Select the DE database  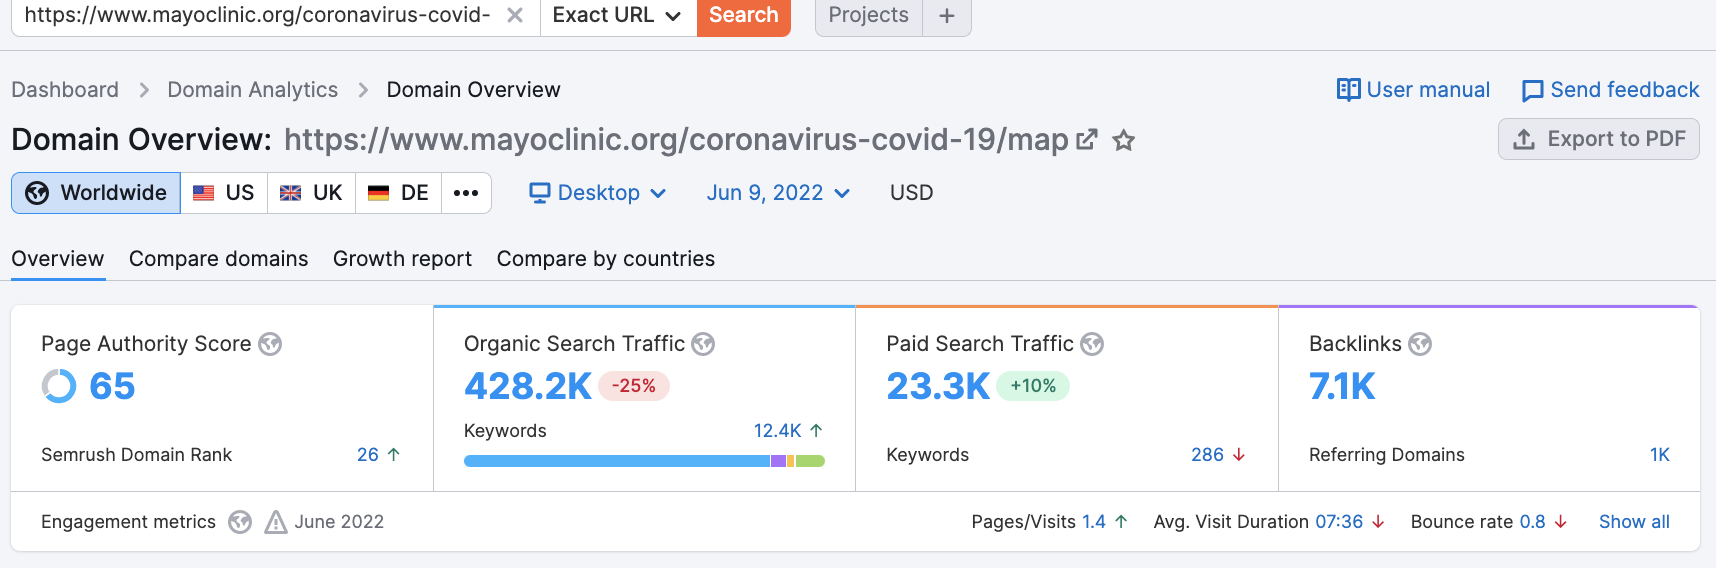399,193
